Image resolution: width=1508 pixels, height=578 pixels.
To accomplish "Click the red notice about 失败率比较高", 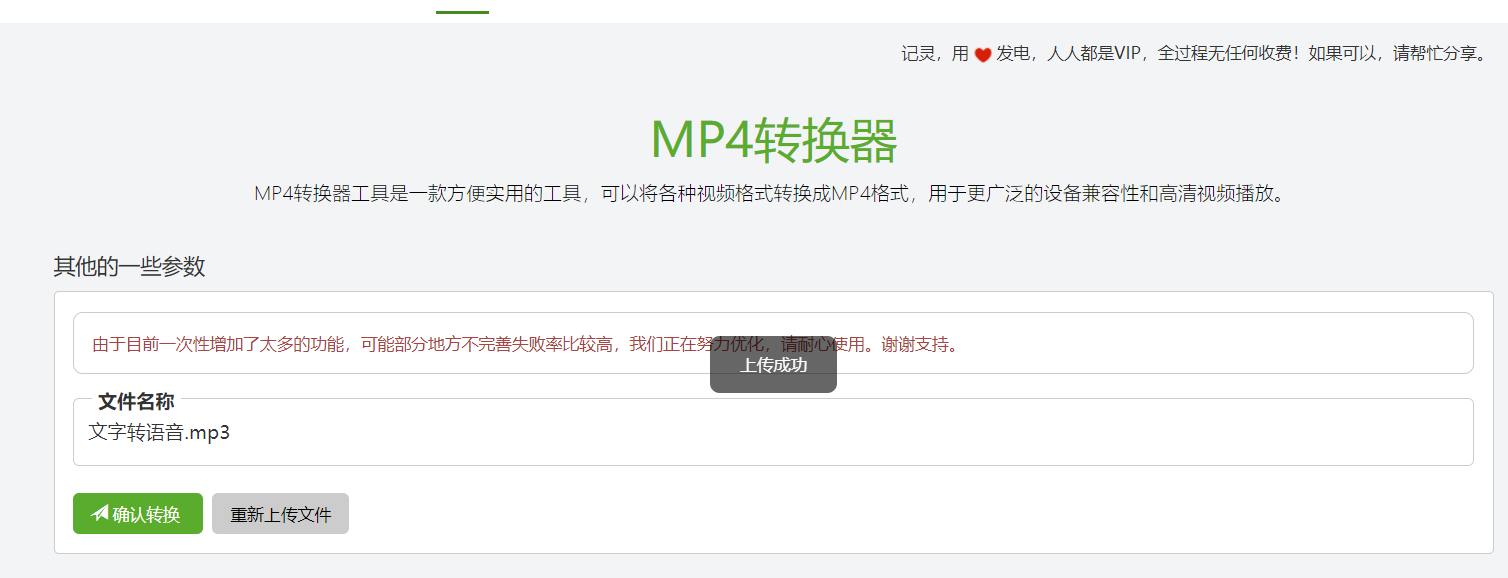I will click(x=527, y=344).
